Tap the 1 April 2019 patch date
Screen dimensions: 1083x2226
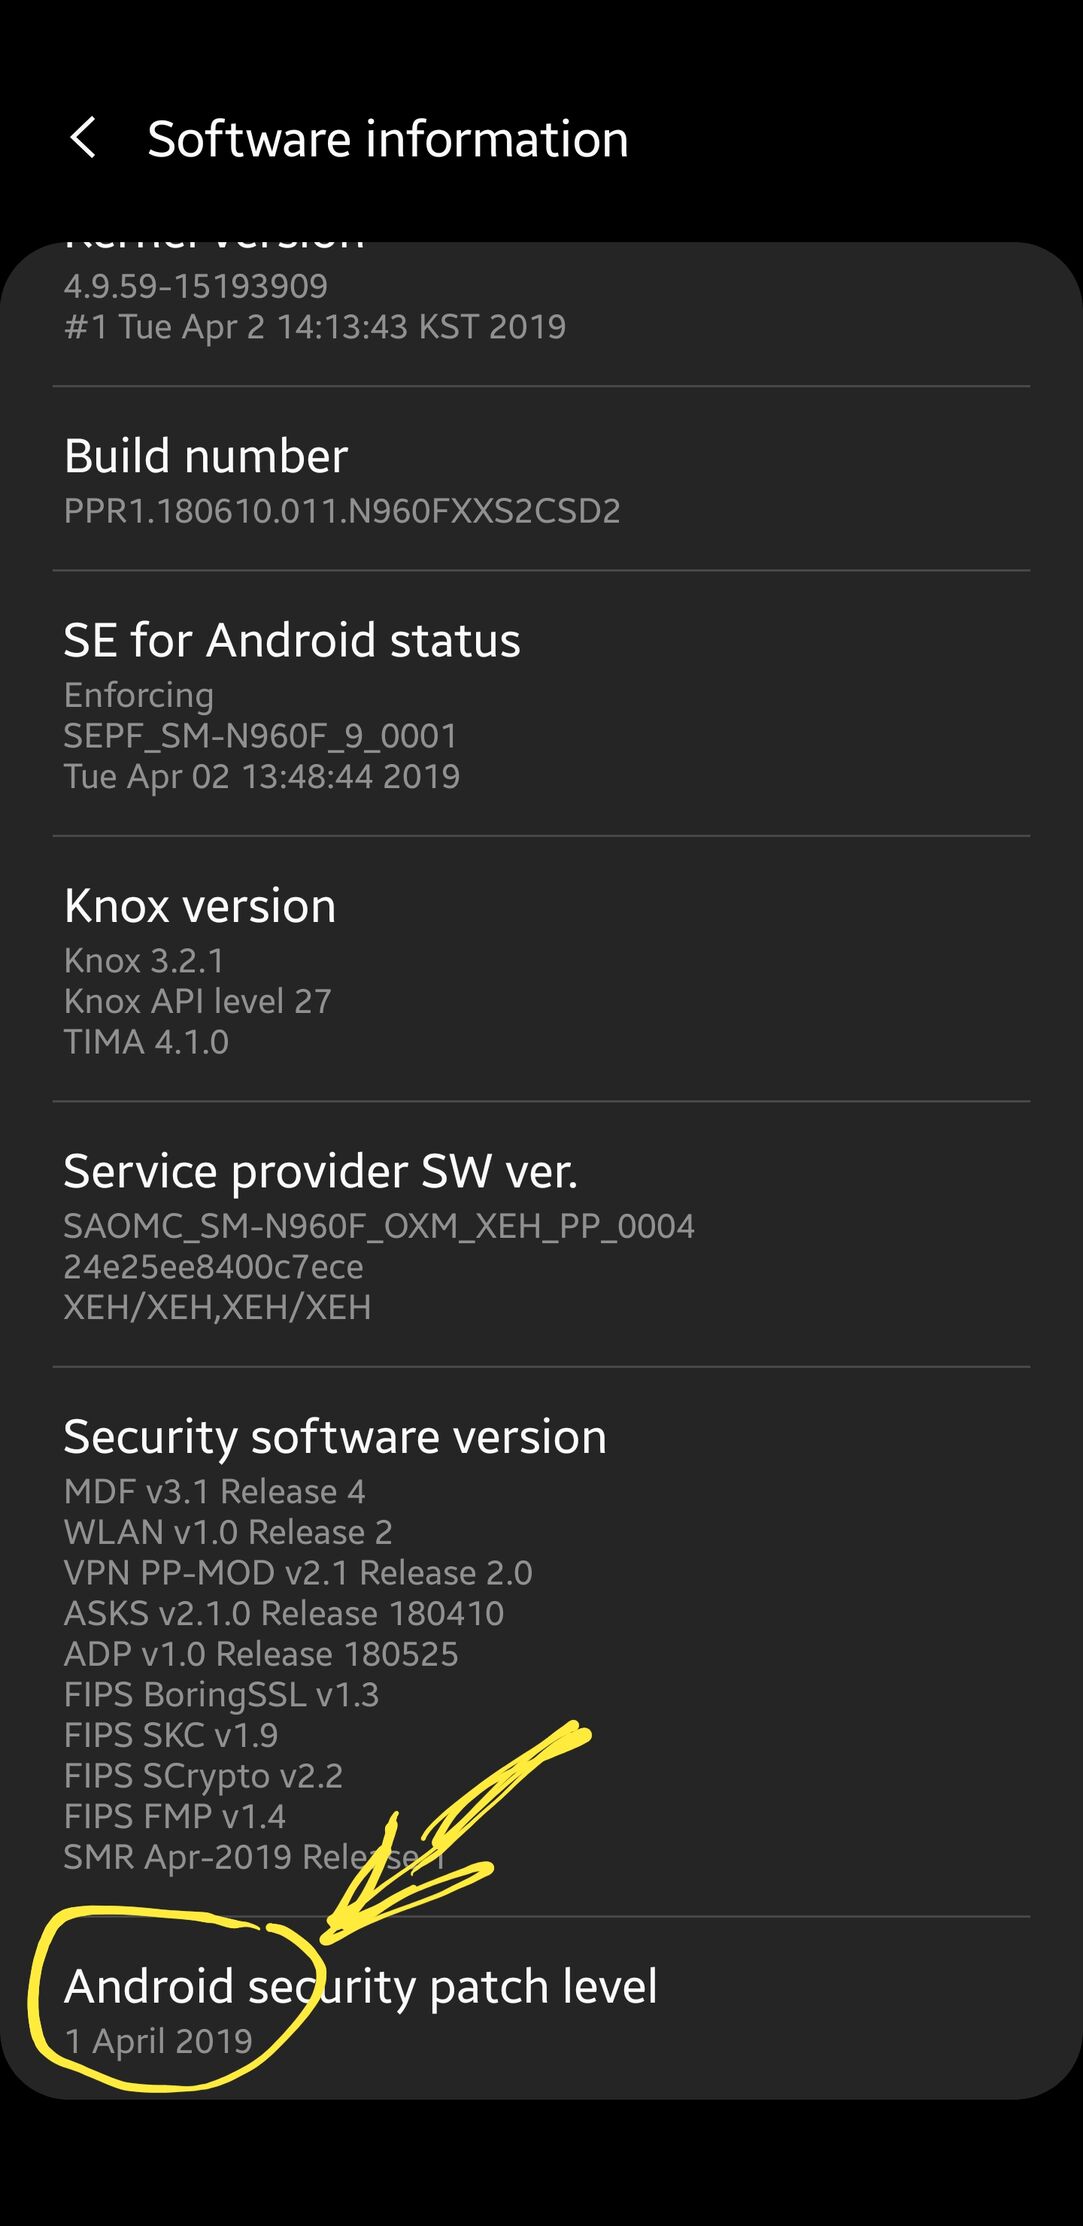(158, 2041)
